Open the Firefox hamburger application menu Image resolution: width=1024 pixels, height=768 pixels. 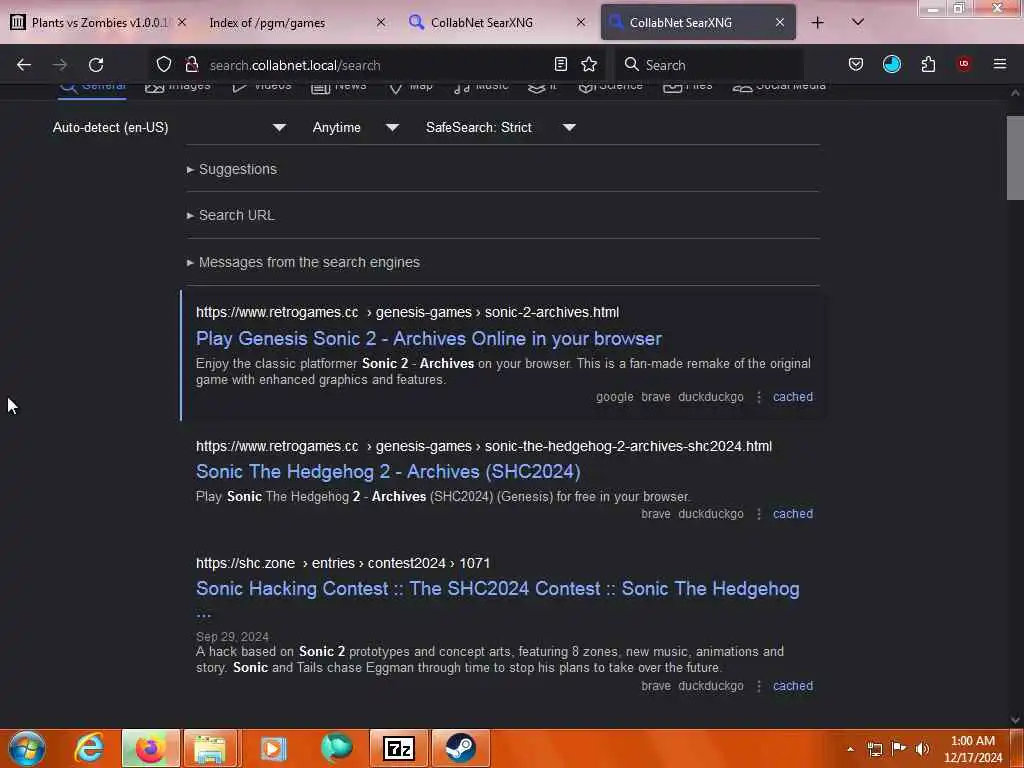point(1000,64)
